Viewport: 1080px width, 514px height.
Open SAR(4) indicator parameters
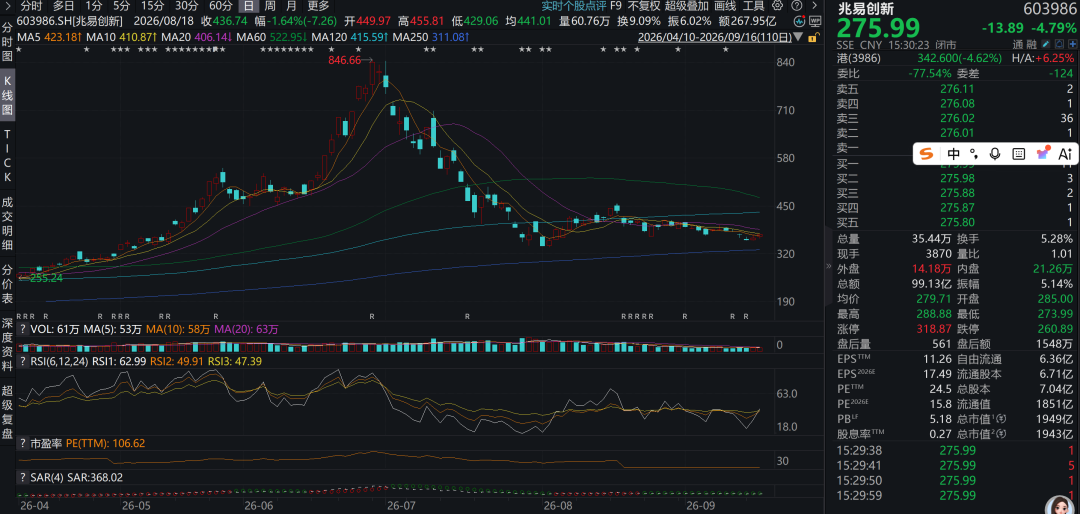pyautogui.click(x=47, y=476)
